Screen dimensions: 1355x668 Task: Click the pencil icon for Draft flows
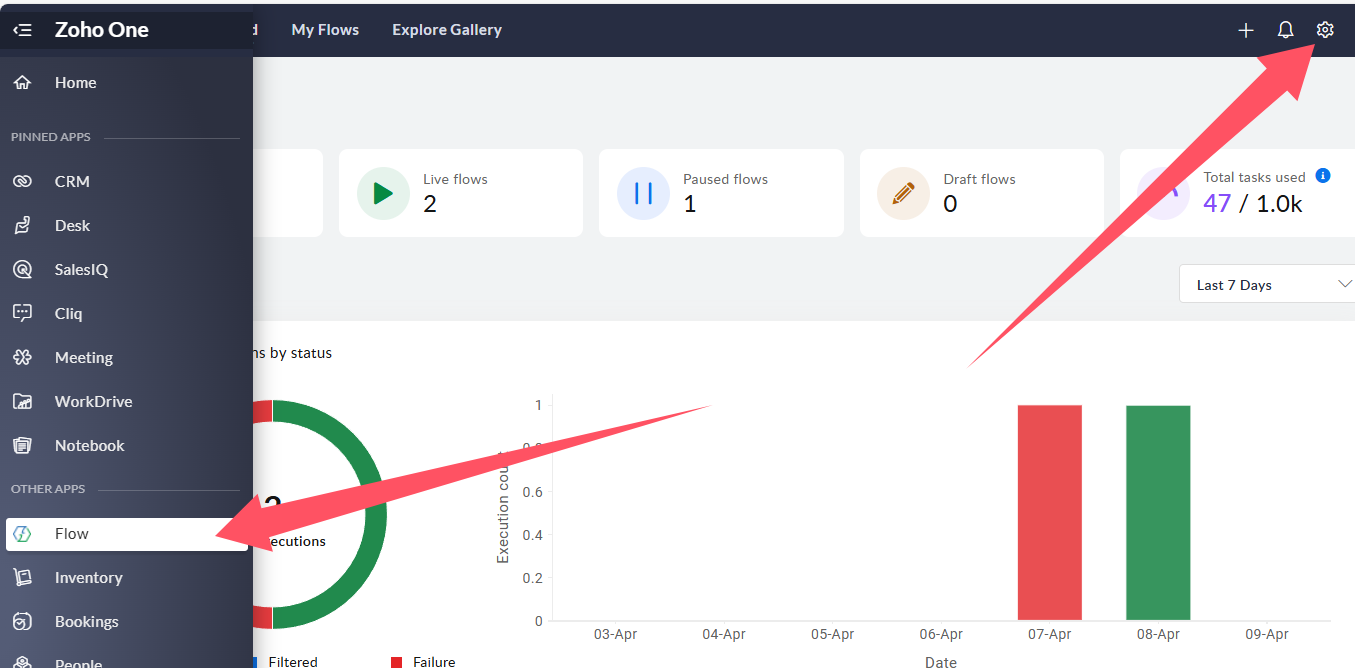pyautogui.click(x=903, y=193)
